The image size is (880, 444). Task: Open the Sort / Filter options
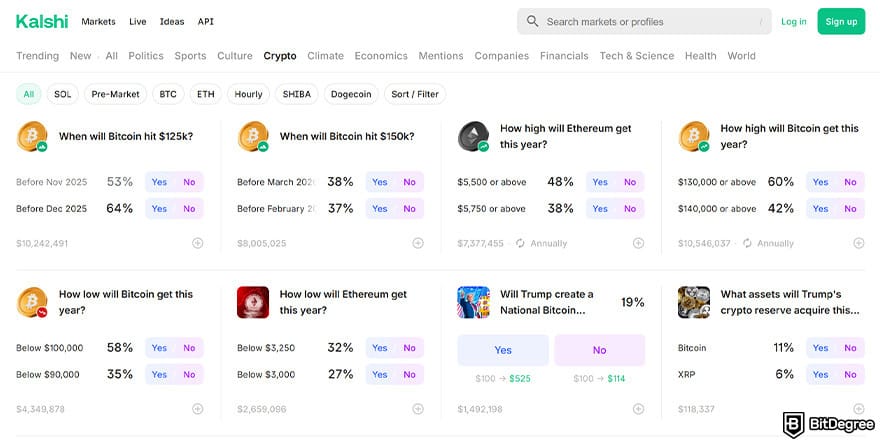pos(415,94)
